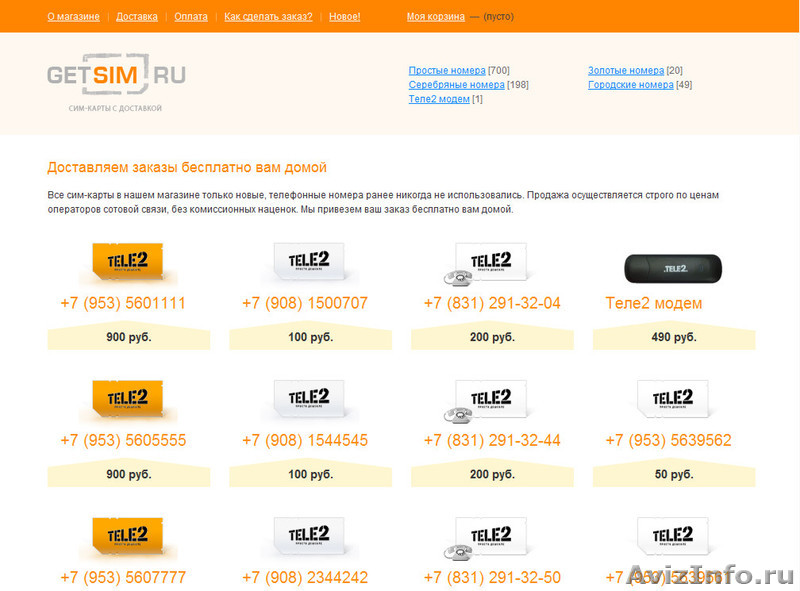Click the 100 руб. price under +7 (908) 1500707
The image size is (800, 591).
(310, 337)
